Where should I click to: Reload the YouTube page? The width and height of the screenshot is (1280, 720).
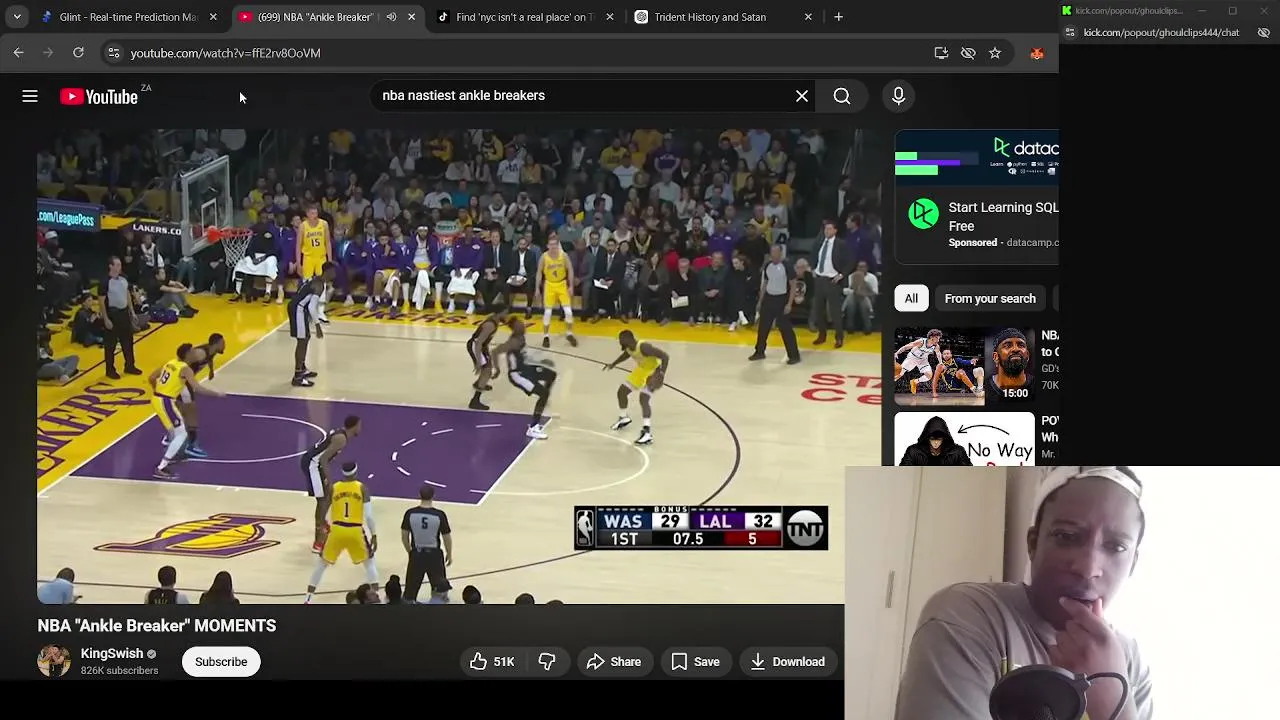pos(78,53)
